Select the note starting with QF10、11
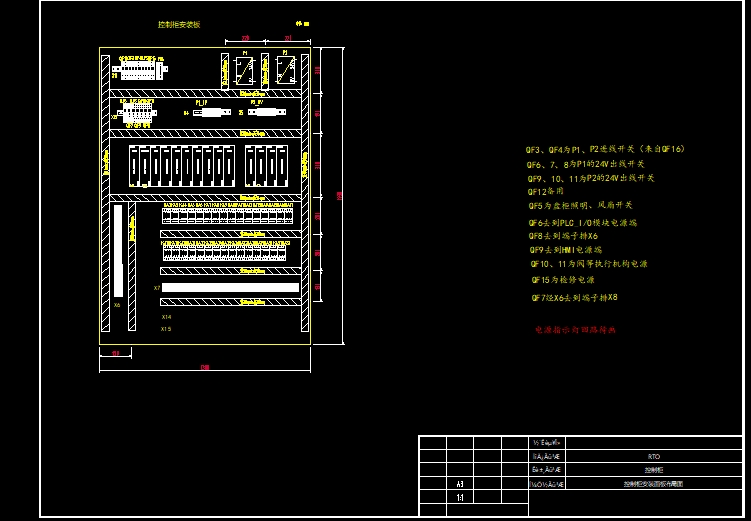 point(589,264)
